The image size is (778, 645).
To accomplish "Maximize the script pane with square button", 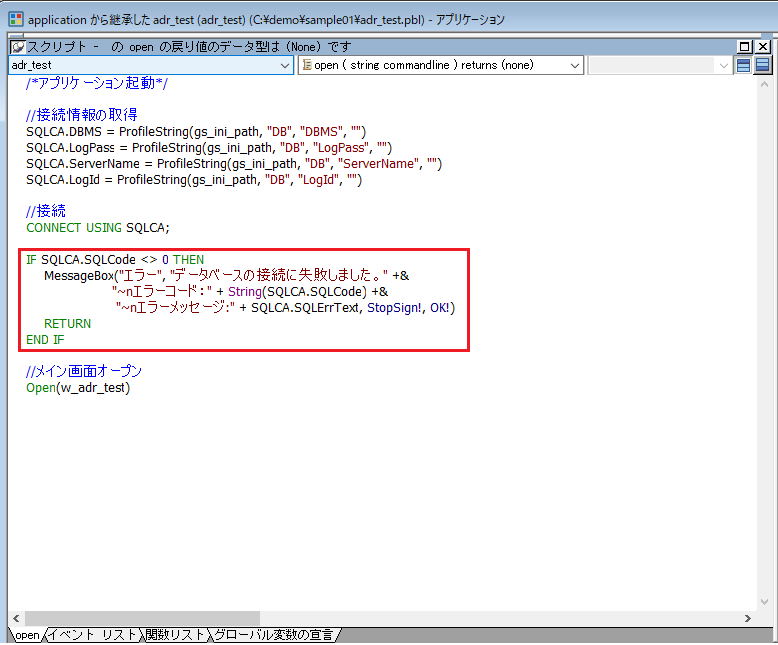I will [x=745, y=47].
